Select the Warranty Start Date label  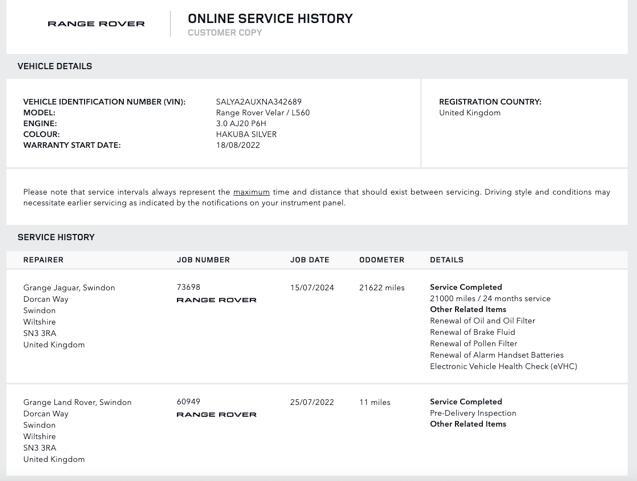pyautogui.click(x=72, y=145)
